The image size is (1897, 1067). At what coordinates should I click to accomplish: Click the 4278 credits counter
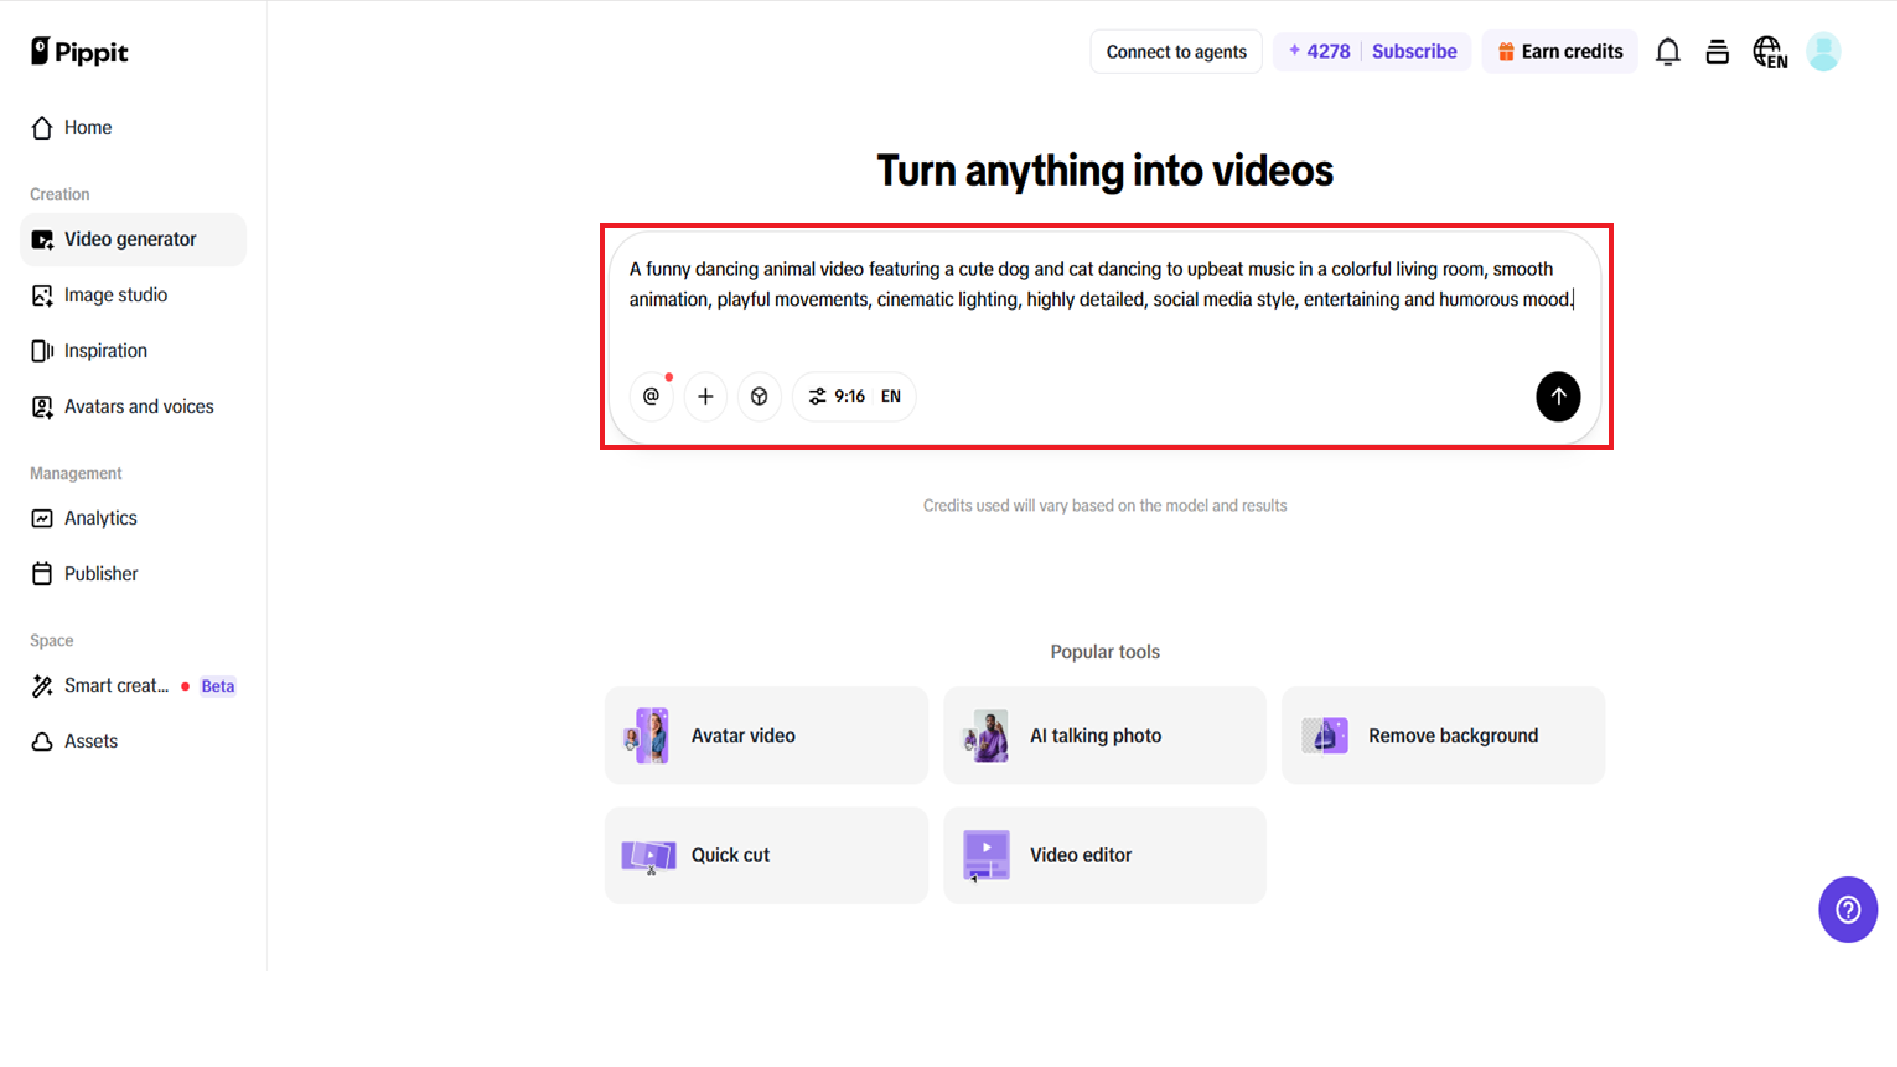pyautogui.click(x=1320, y=52)
